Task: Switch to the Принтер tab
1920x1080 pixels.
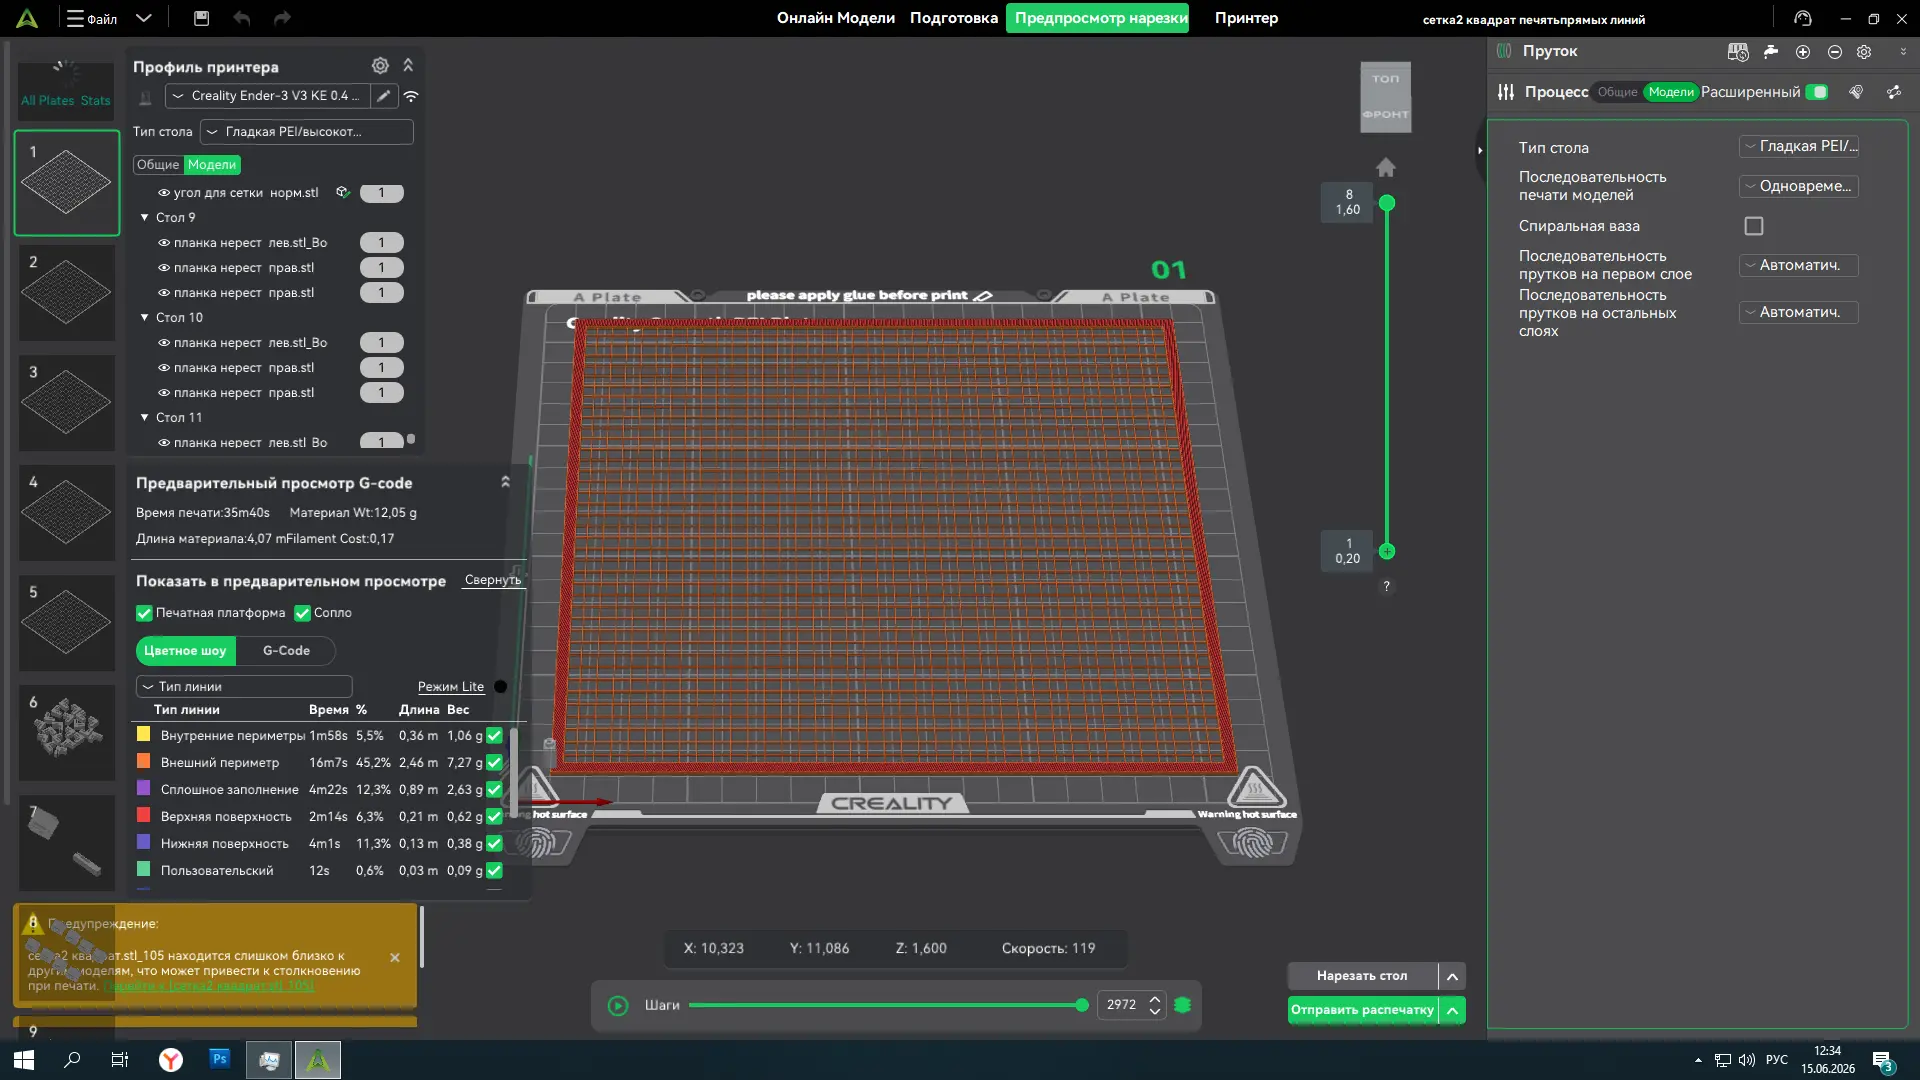Action: tap(1246, 18)
